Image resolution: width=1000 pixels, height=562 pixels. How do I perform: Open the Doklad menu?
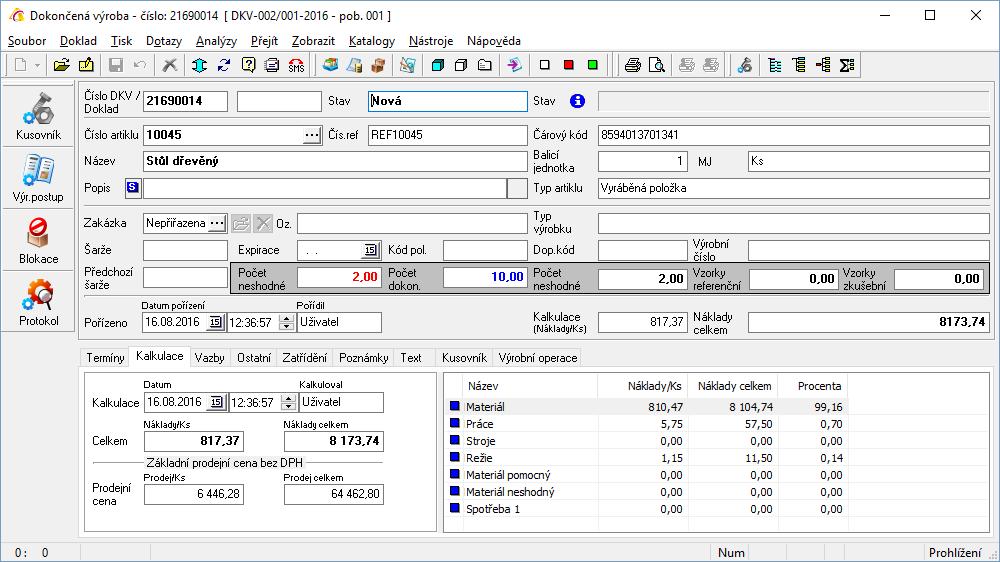tap(78, 41)
